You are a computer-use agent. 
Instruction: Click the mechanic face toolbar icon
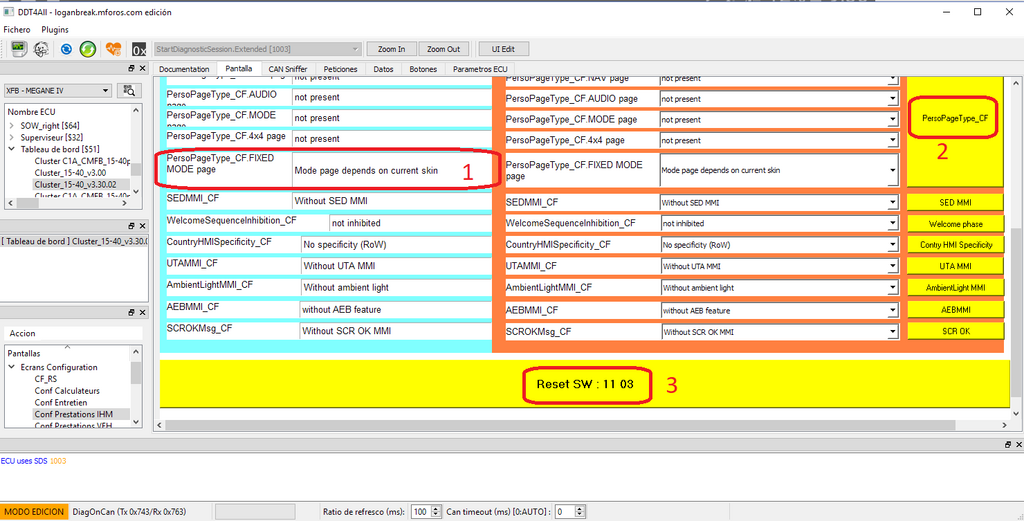pos(40,49)
